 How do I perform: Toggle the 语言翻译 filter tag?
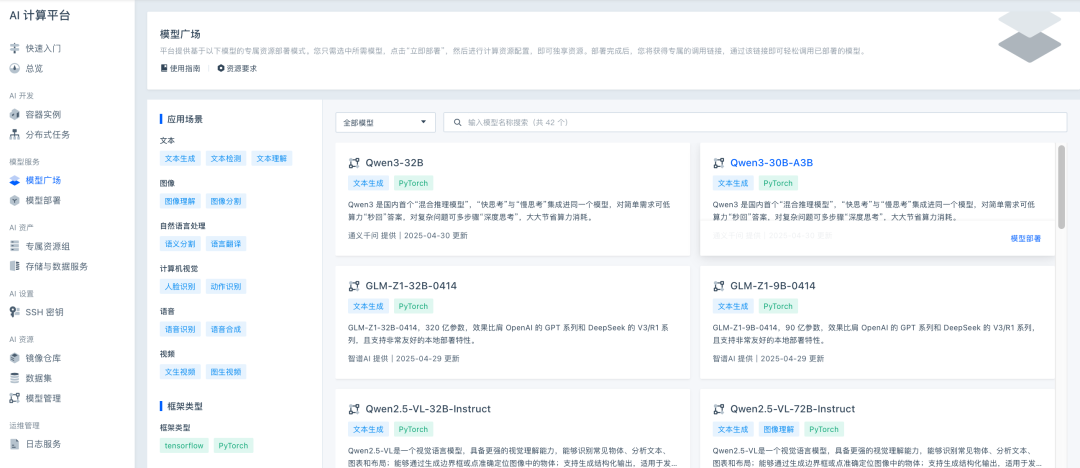226,244
